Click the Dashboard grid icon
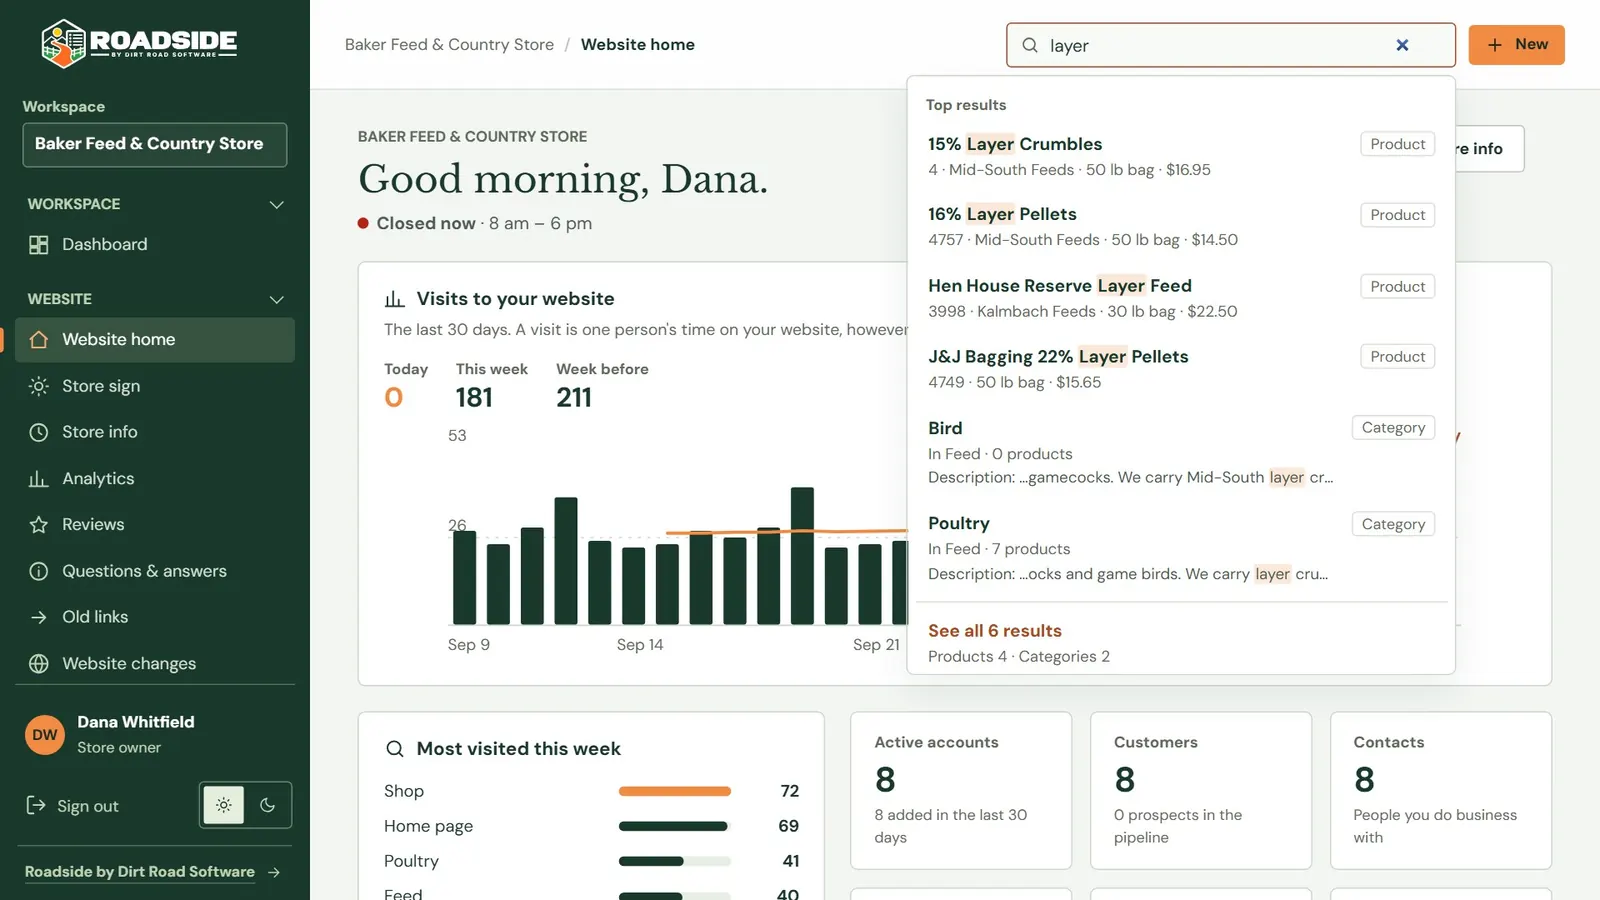Viewport: 1600px width, 900px height. click(39, 245)
